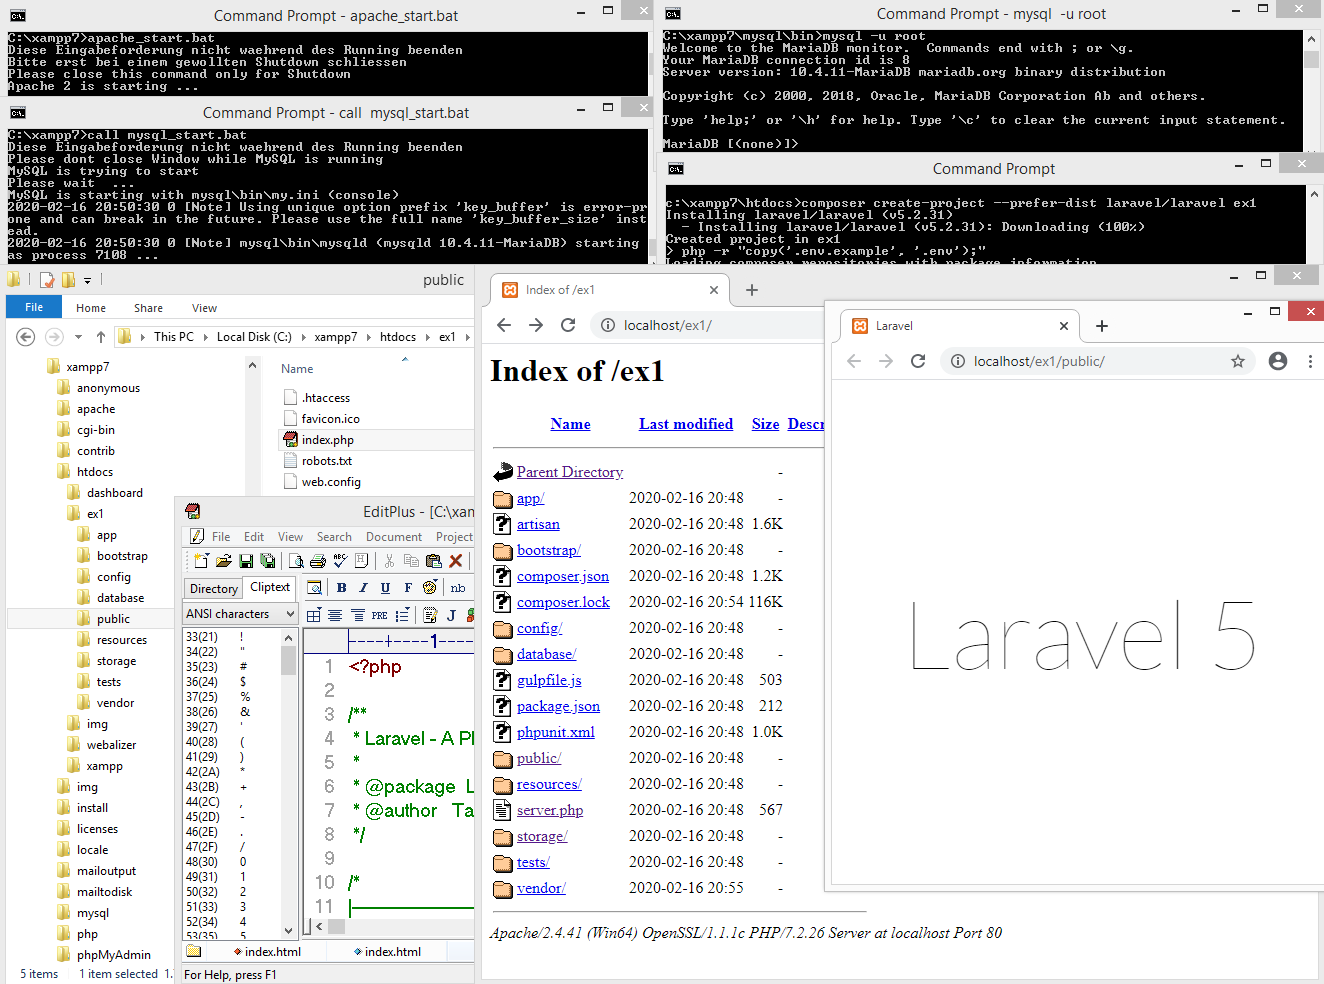Open file with EditPlus folder icon
The width and height of the screenshot is (1324, 984).
click(x=224, y=561)
